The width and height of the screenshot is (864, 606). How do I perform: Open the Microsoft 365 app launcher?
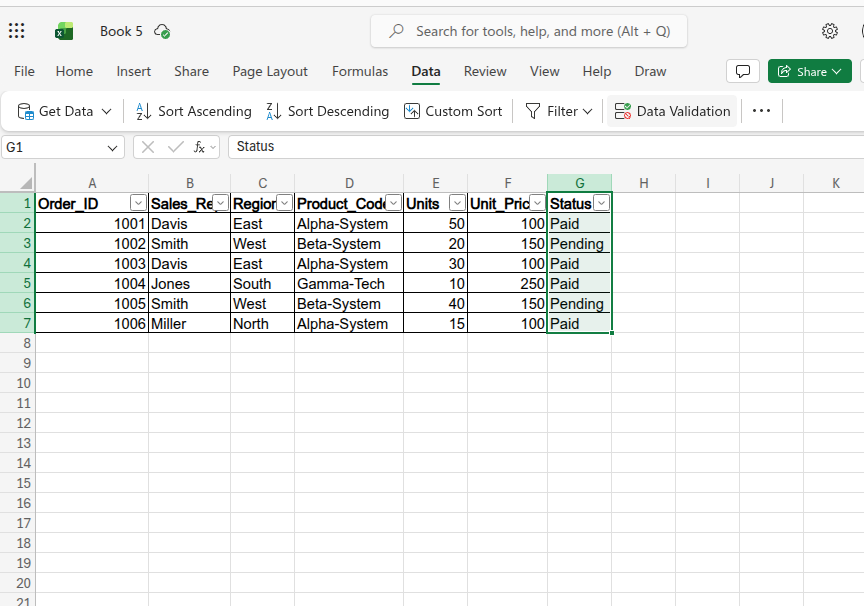click(16, 30)
